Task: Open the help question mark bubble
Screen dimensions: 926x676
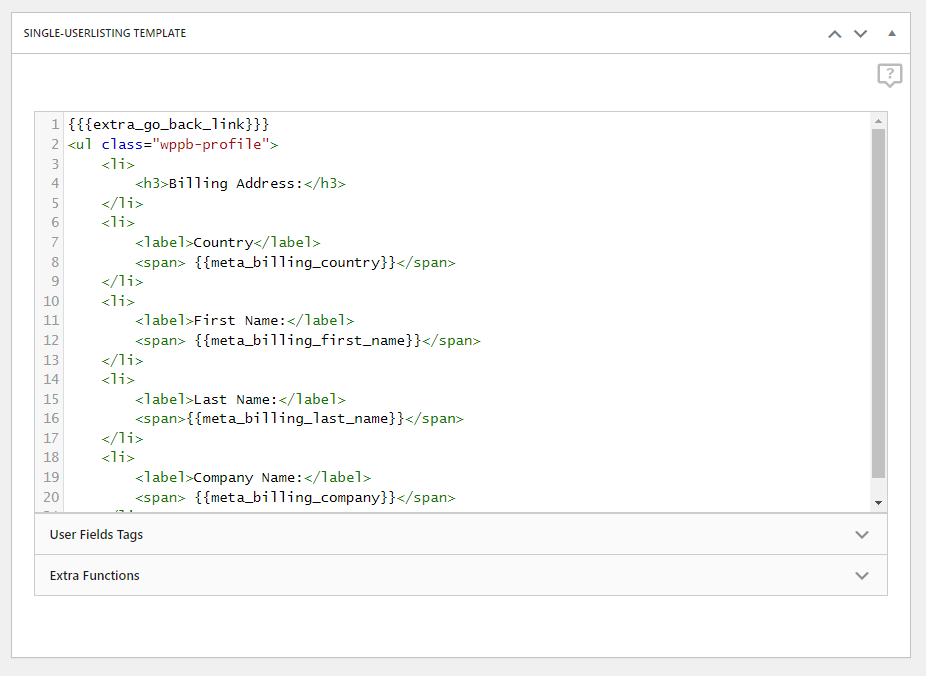Action: (x=889, y=75)
